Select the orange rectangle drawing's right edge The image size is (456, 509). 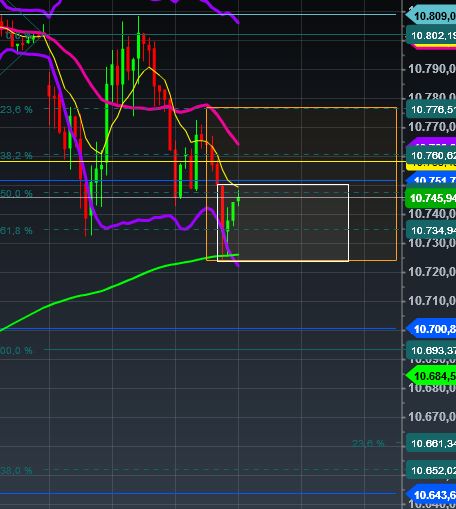(397, 184)
